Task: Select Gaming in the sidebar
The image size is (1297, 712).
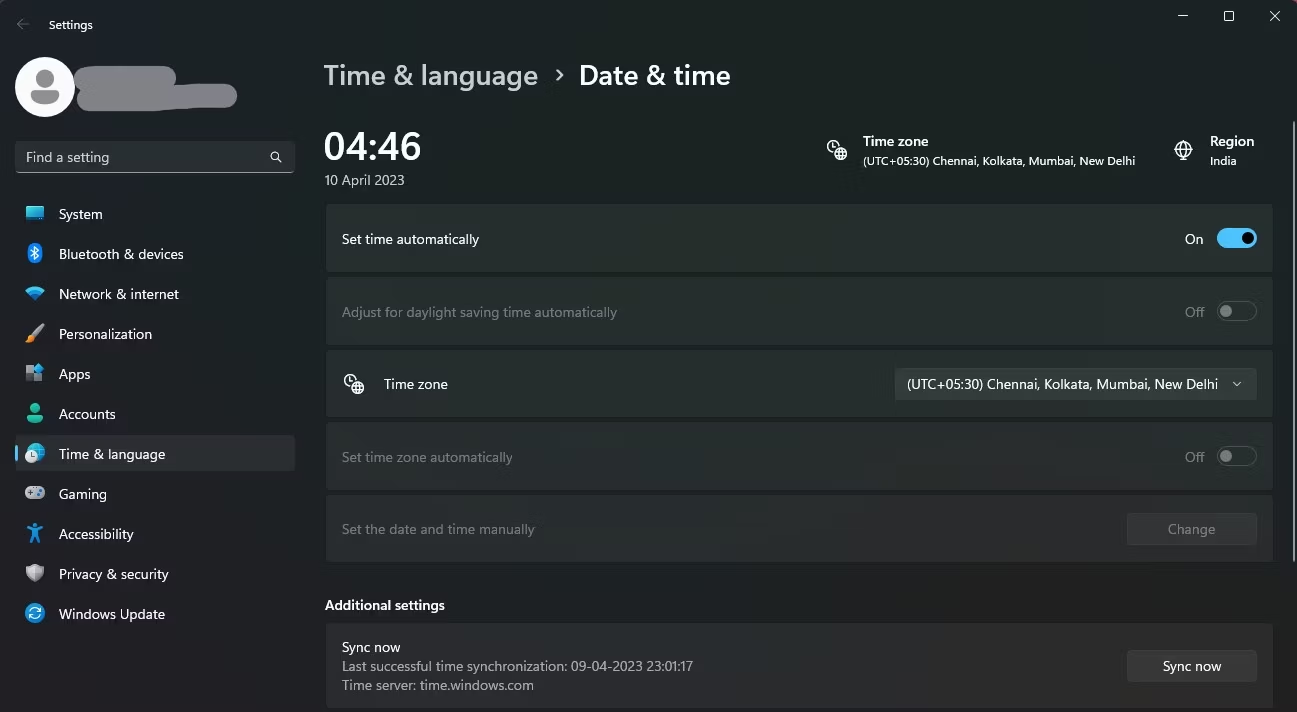Action: point(155,494)
